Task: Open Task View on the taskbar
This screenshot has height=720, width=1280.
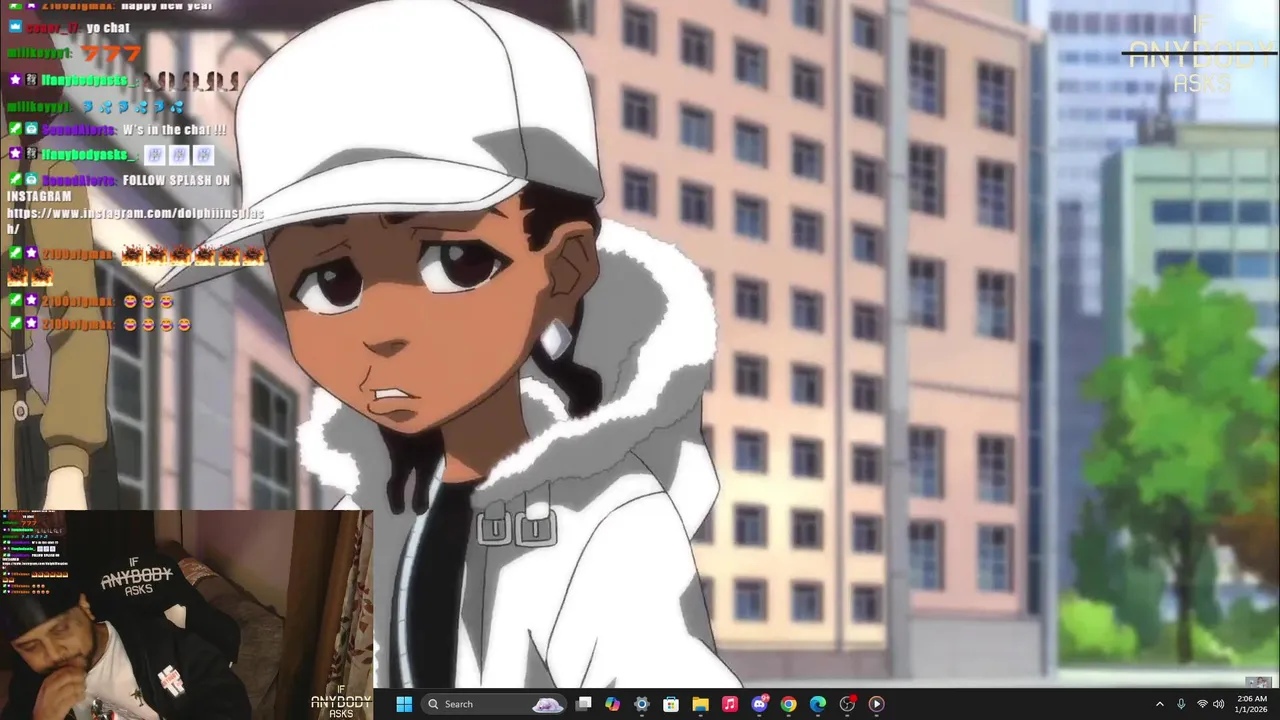Action: (x=584, y=704)
